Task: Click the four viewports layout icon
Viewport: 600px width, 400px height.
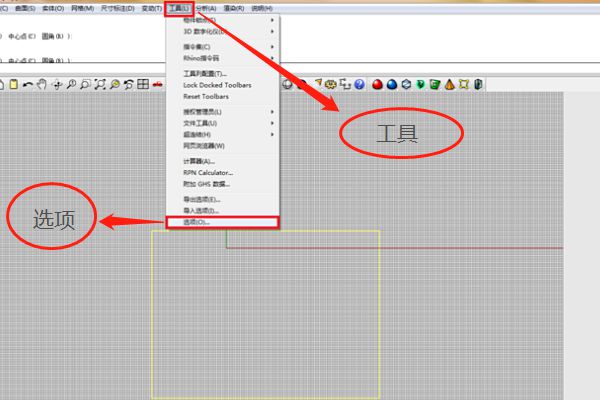Action: [x=143, y=84]
